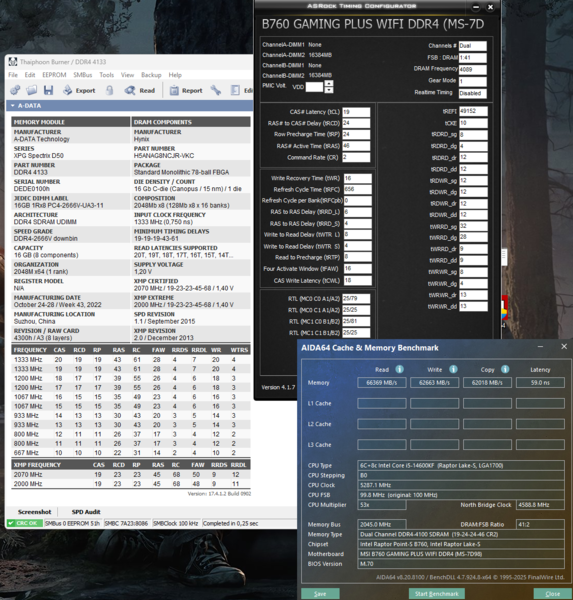Click the tREFI value field
This screenshot has height=600, width=573.
[473, 111]
